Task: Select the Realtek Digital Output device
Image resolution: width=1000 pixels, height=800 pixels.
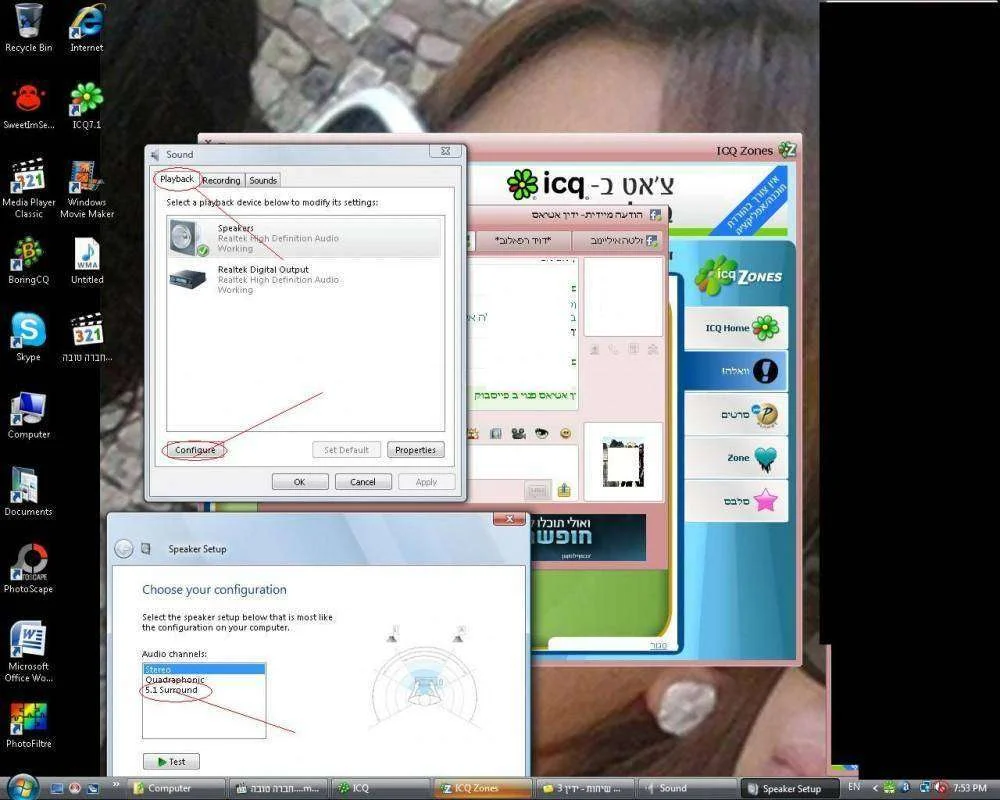Action: pyautogui.click(x=305, y=279)
